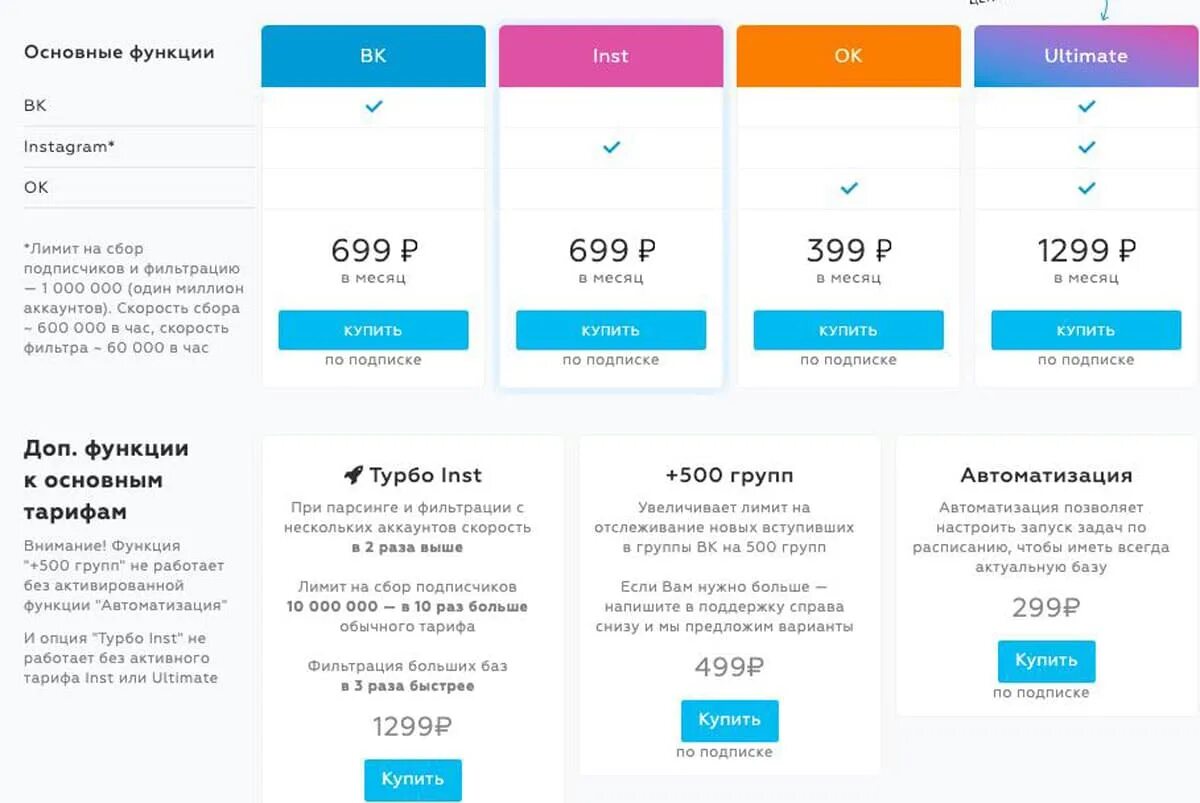This screenshot has width=1200, height=803.
Task: Click the Instagram* row label
Action: tap(69, 146)
